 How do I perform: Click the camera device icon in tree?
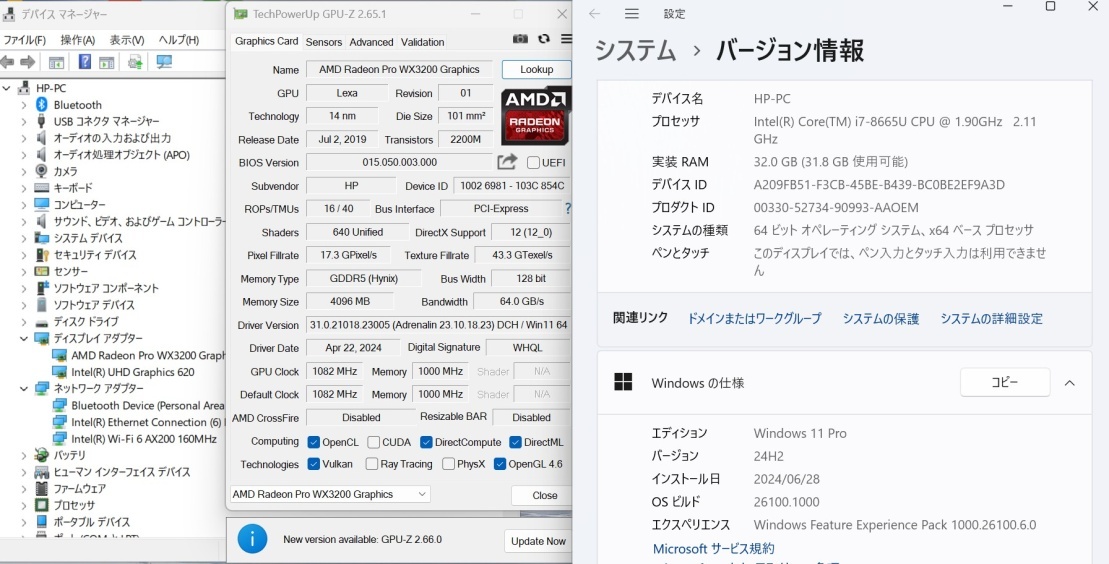click(x=42, y=171)
